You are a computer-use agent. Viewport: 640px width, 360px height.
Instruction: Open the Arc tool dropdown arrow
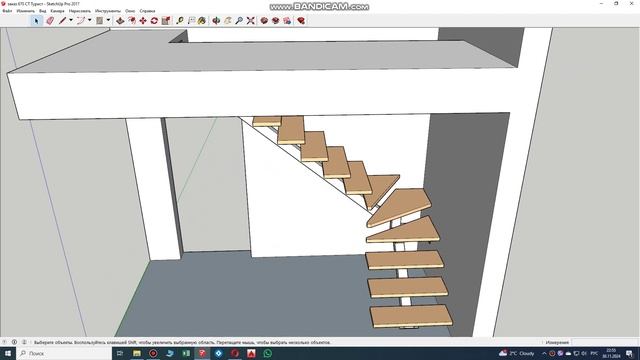pyautogui.click(x=90, y=20)
